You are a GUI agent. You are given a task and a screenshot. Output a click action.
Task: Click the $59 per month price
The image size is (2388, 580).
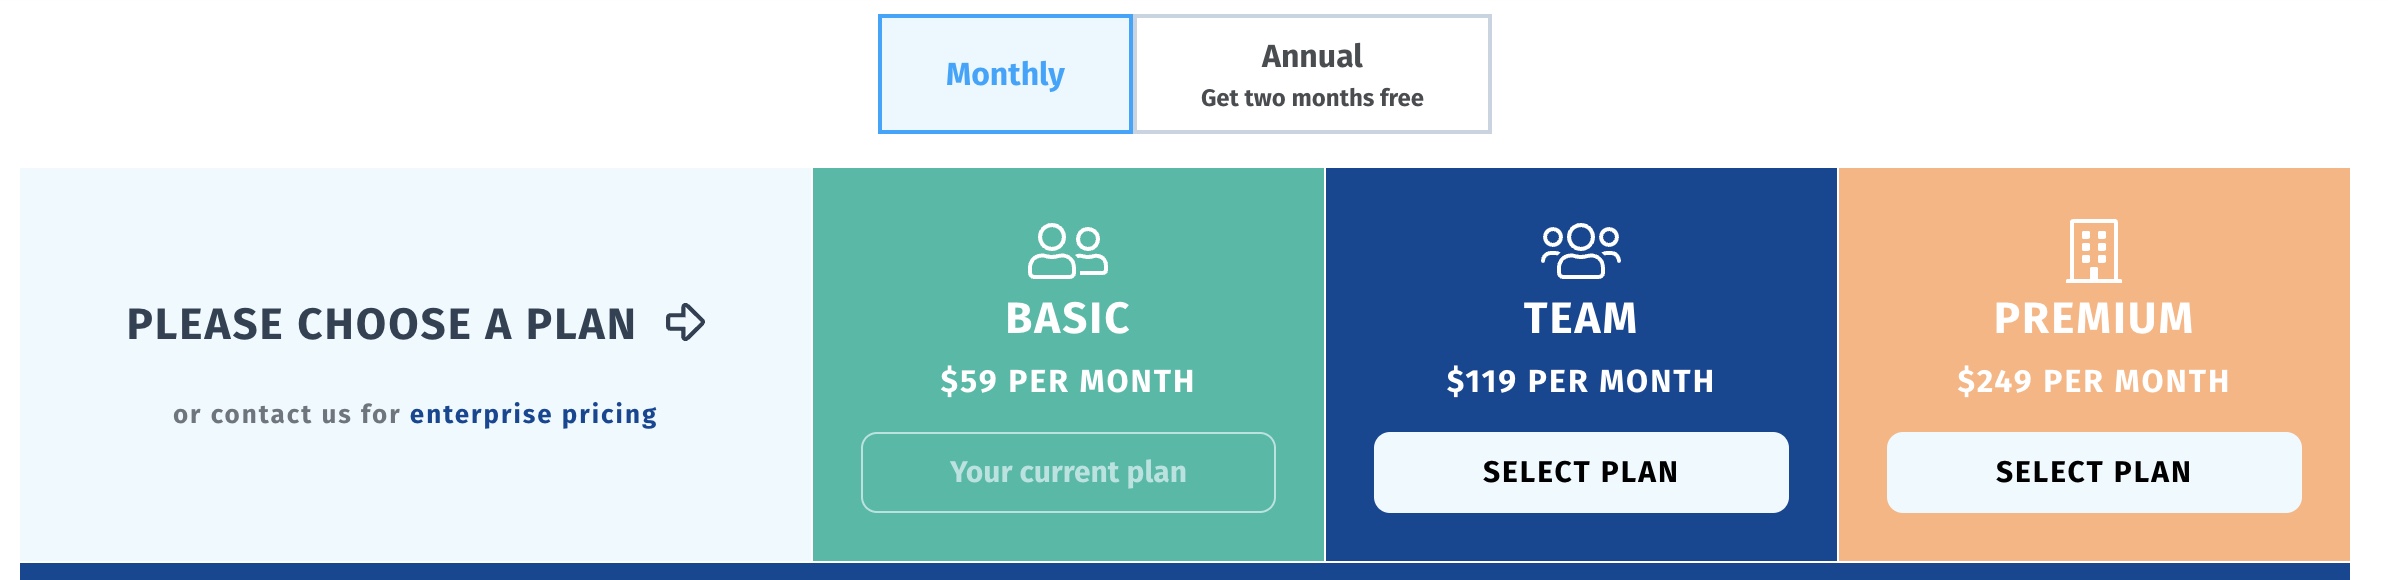(1067, 381)
